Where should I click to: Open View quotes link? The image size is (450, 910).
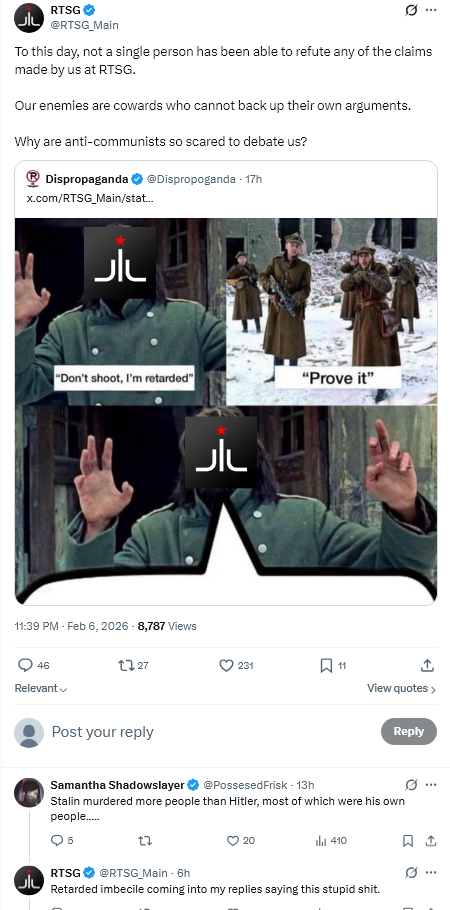click(401, 689)
